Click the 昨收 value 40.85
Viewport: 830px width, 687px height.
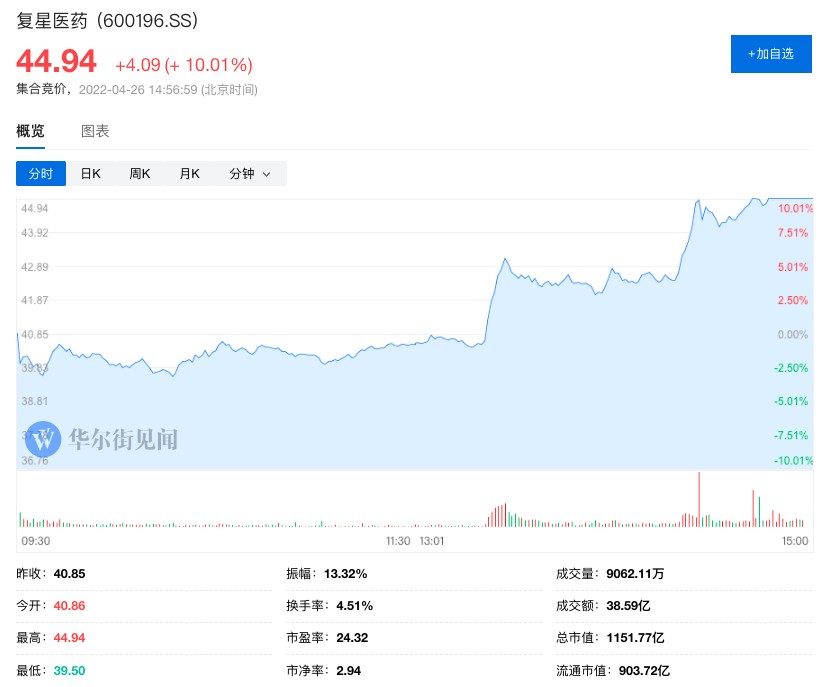tap(69, 574)
